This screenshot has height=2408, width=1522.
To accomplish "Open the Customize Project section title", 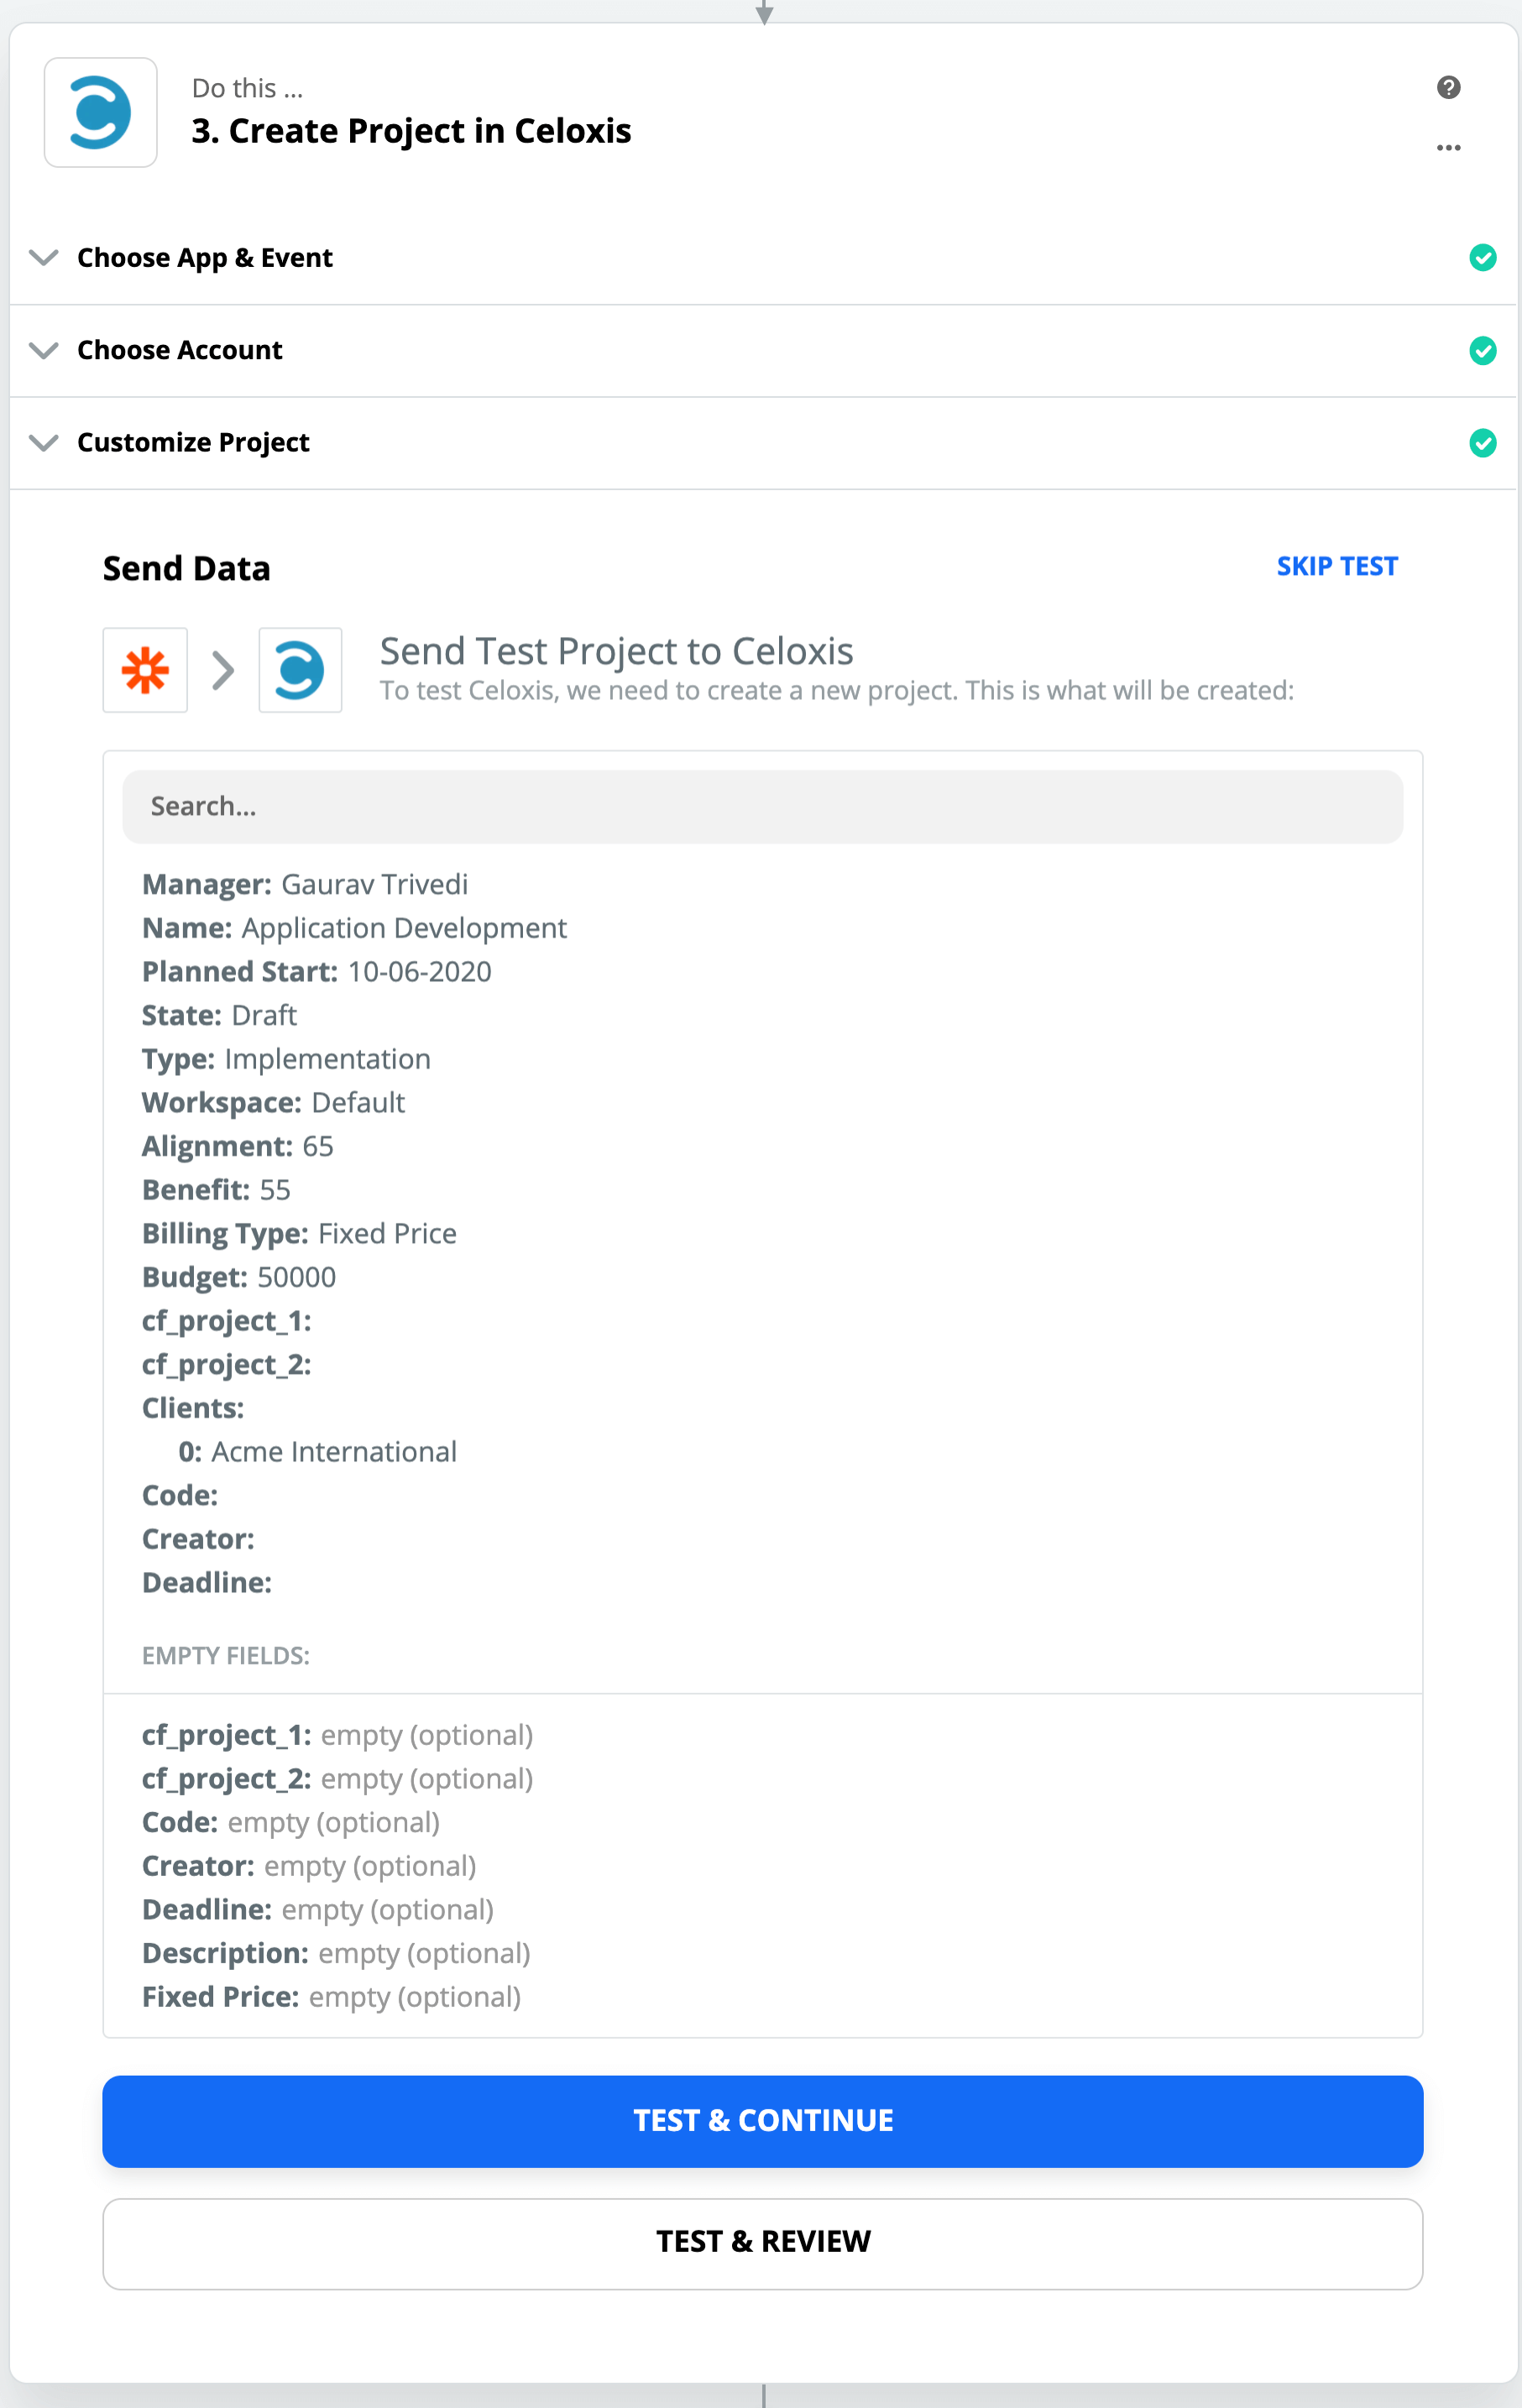I will 193,443.
